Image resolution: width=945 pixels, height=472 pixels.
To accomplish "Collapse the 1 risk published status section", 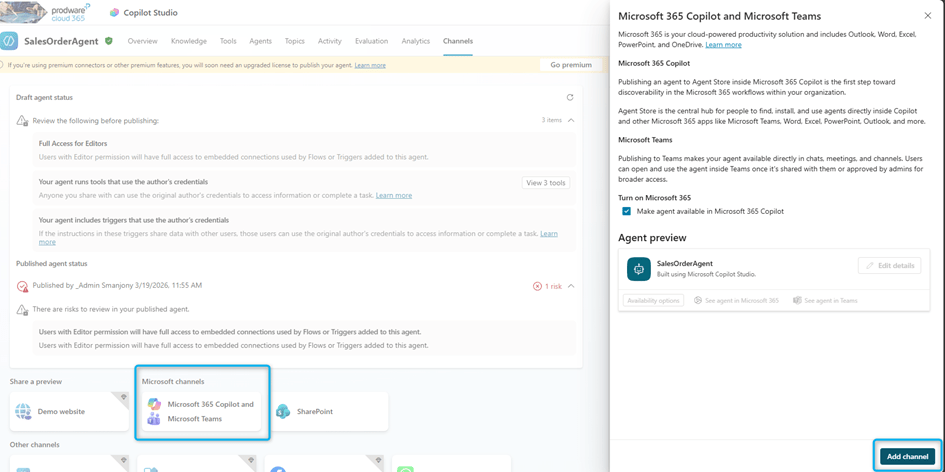I will (x=571, y=286).
